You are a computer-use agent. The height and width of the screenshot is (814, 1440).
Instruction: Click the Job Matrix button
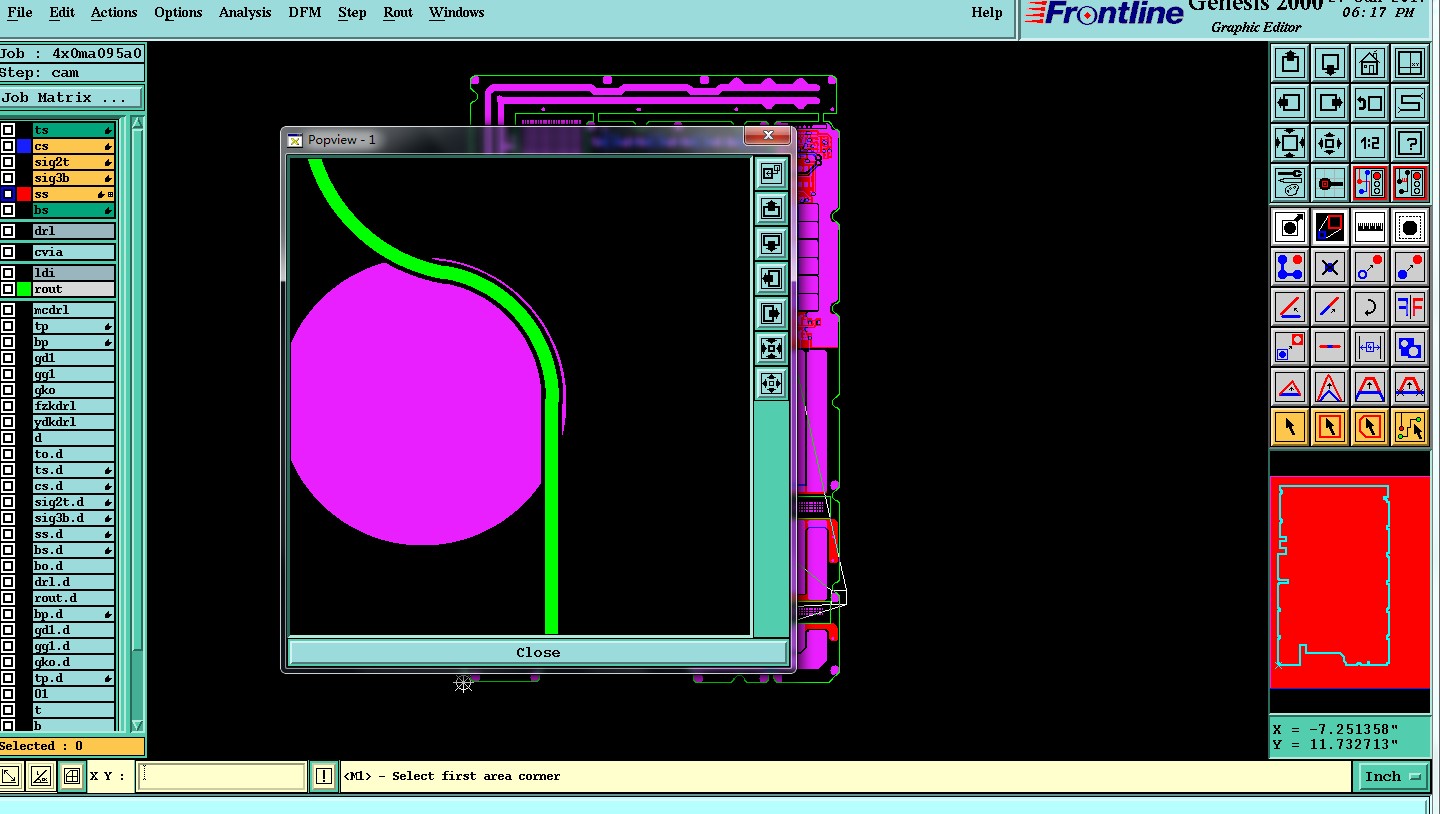pyautogui.click(x=71, y=98)
